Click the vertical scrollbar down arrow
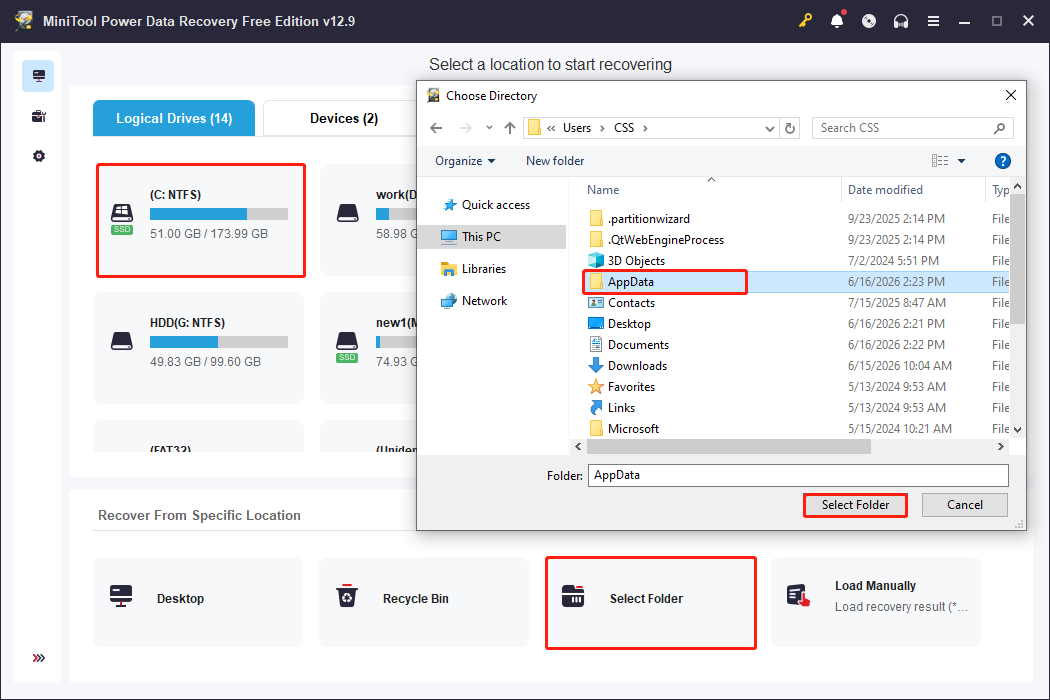 (1017, 430)
